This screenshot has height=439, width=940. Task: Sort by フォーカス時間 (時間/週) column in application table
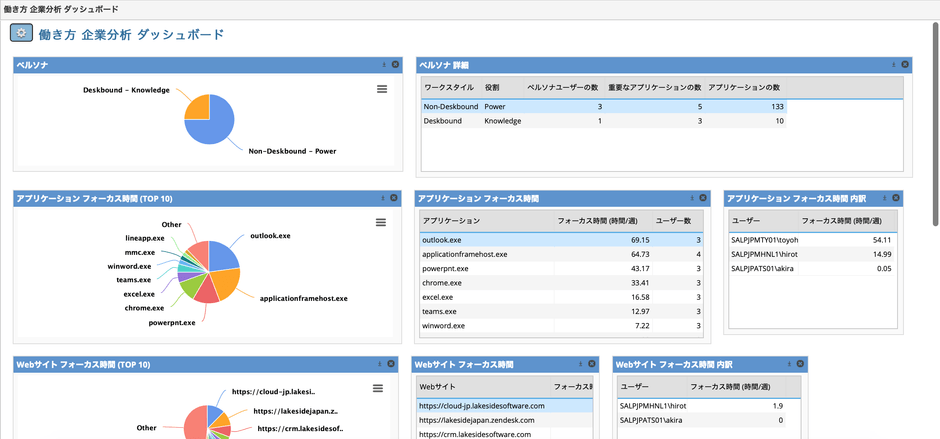click(x=598, y=219)
